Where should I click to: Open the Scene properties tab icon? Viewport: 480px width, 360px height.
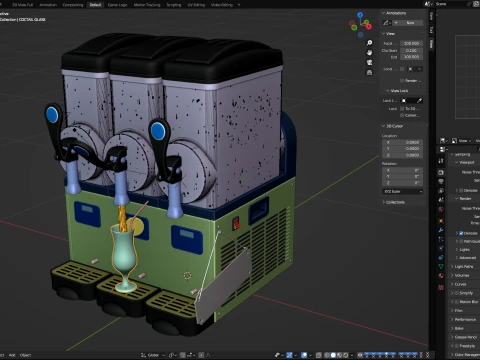[441, 200]
